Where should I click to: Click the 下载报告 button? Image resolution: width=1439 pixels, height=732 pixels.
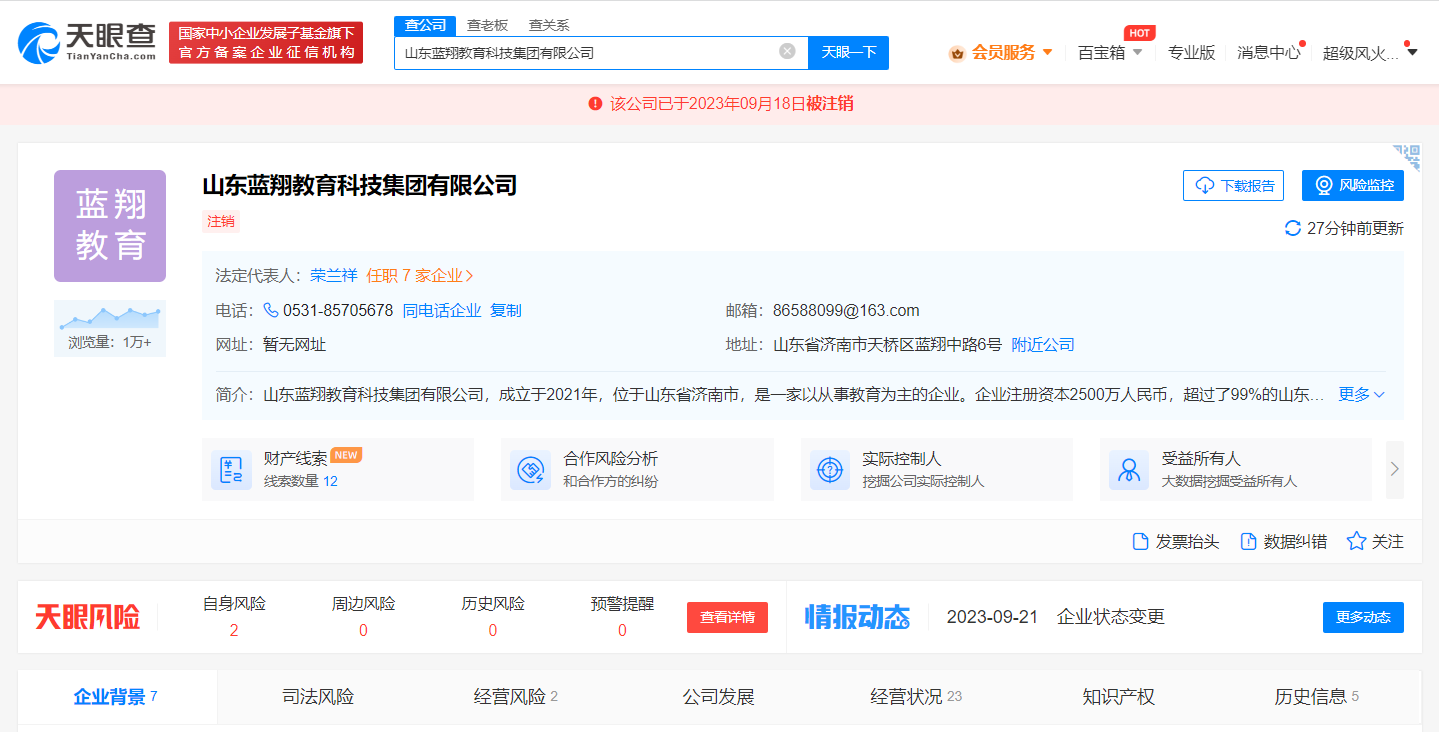pyautogui.click(x=1233, y=185)
